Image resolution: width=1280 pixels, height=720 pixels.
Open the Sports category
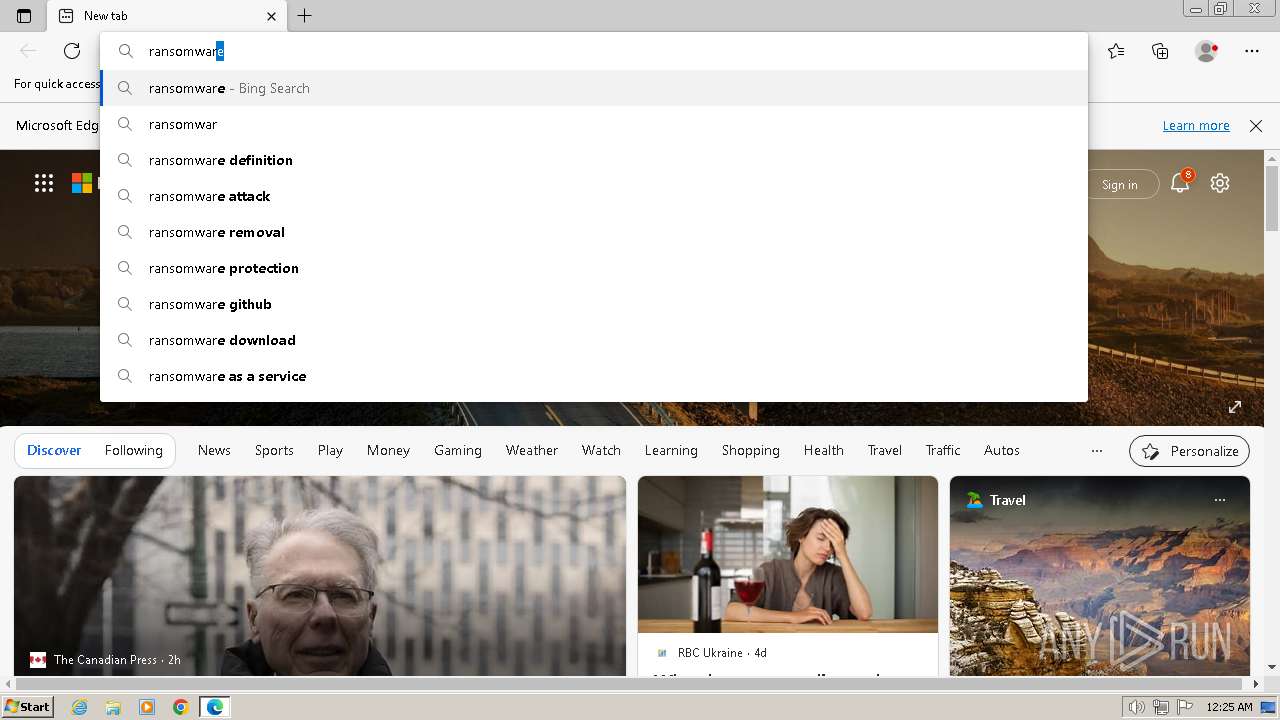pos(274,450)
